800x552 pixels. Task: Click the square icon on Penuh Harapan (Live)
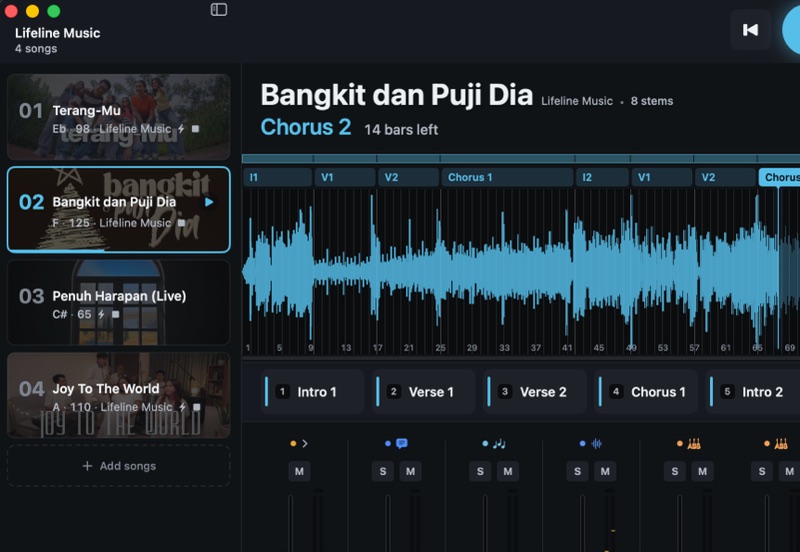tap(115, 314)
